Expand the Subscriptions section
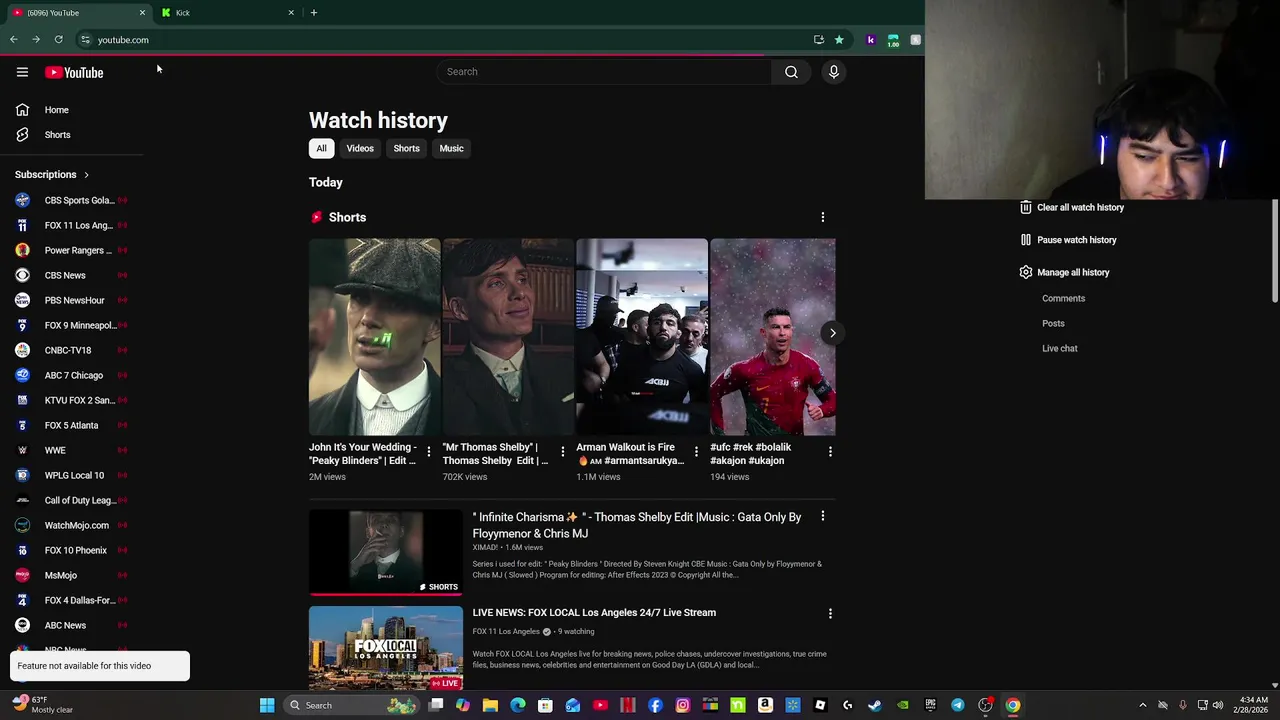 52,175
